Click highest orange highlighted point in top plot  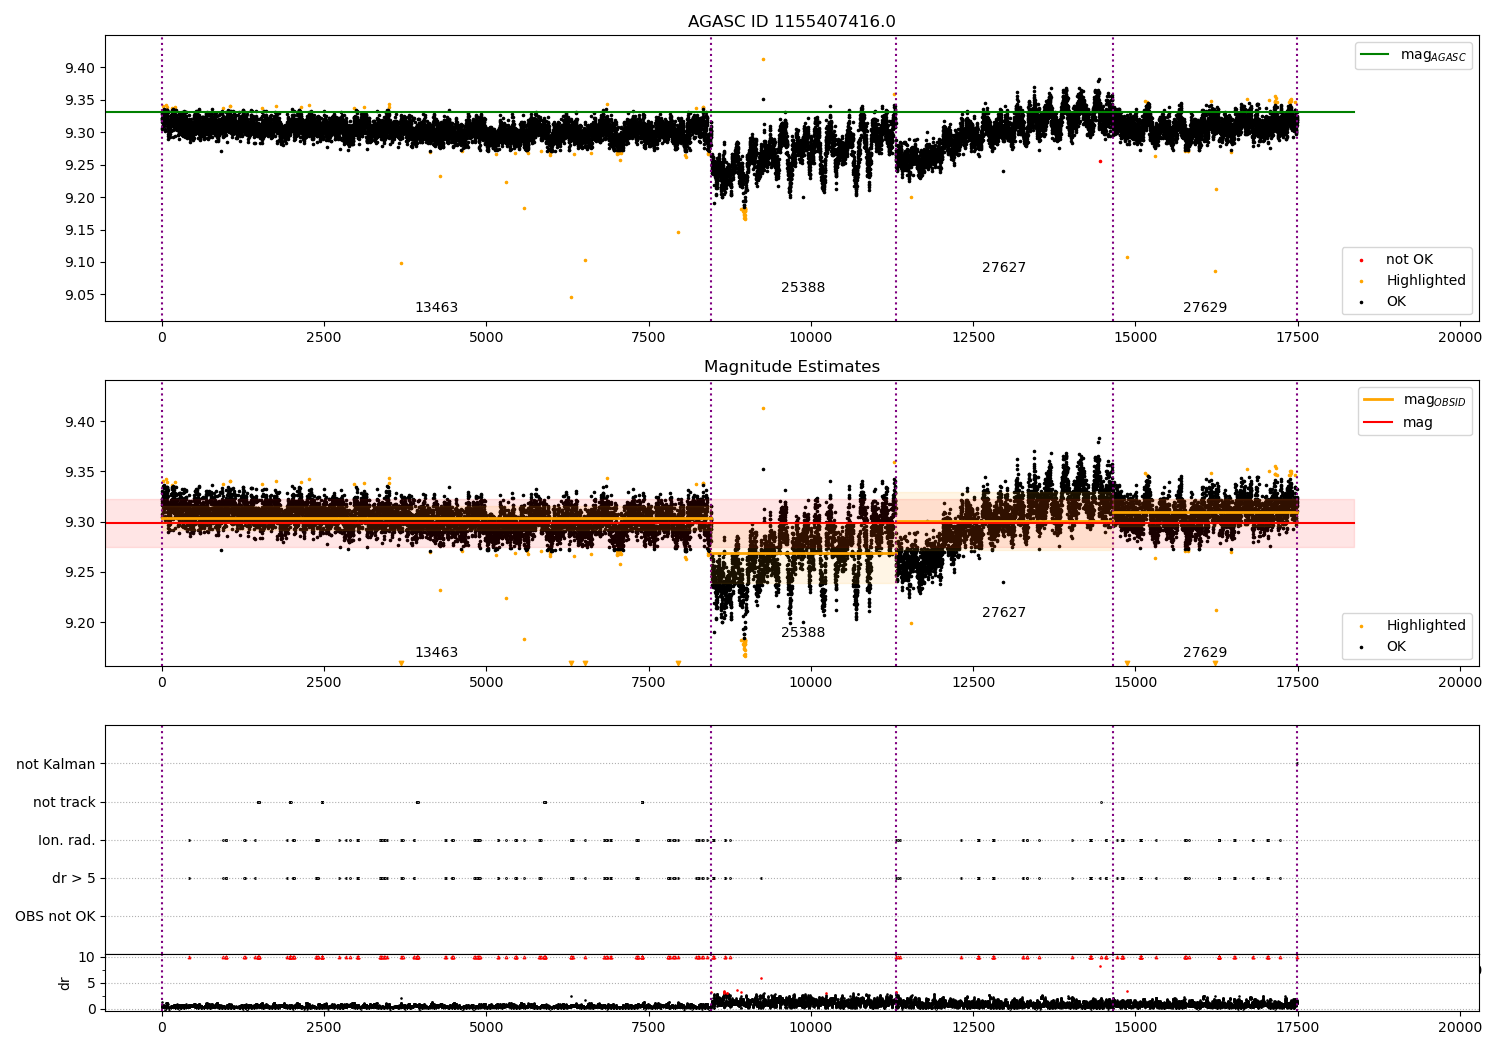click(763, 59)
